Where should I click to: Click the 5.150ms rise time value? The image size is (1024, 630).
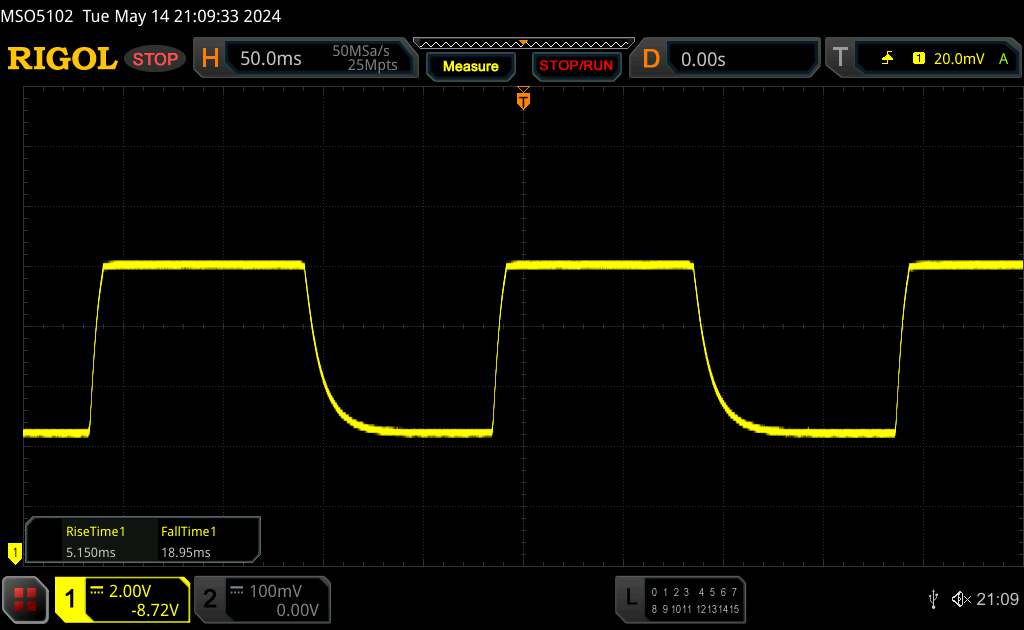pyautogui.click(x=91, y=552)
